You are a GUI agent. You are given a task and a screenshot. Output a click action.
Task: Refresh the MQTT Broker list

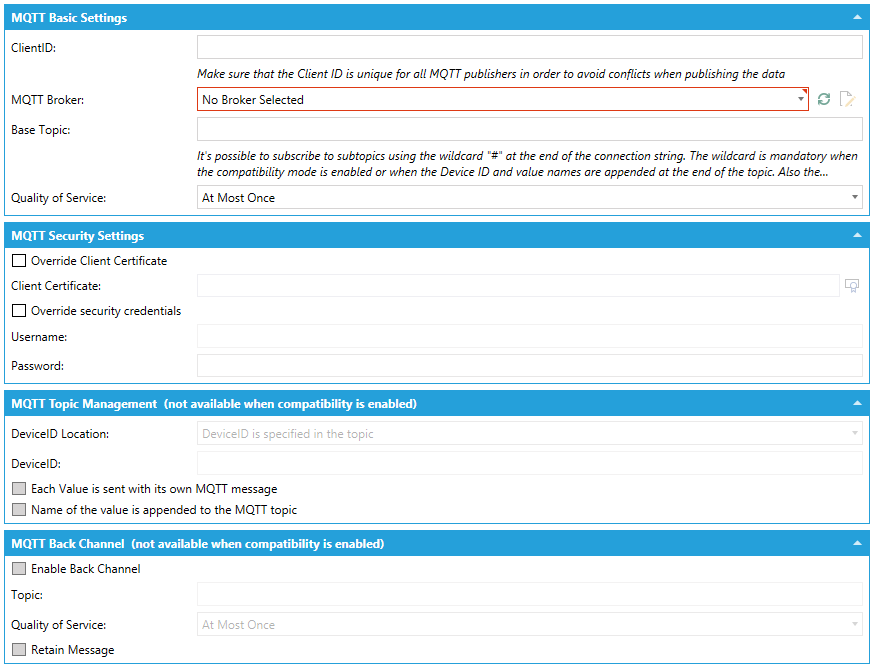click(824, 99)
